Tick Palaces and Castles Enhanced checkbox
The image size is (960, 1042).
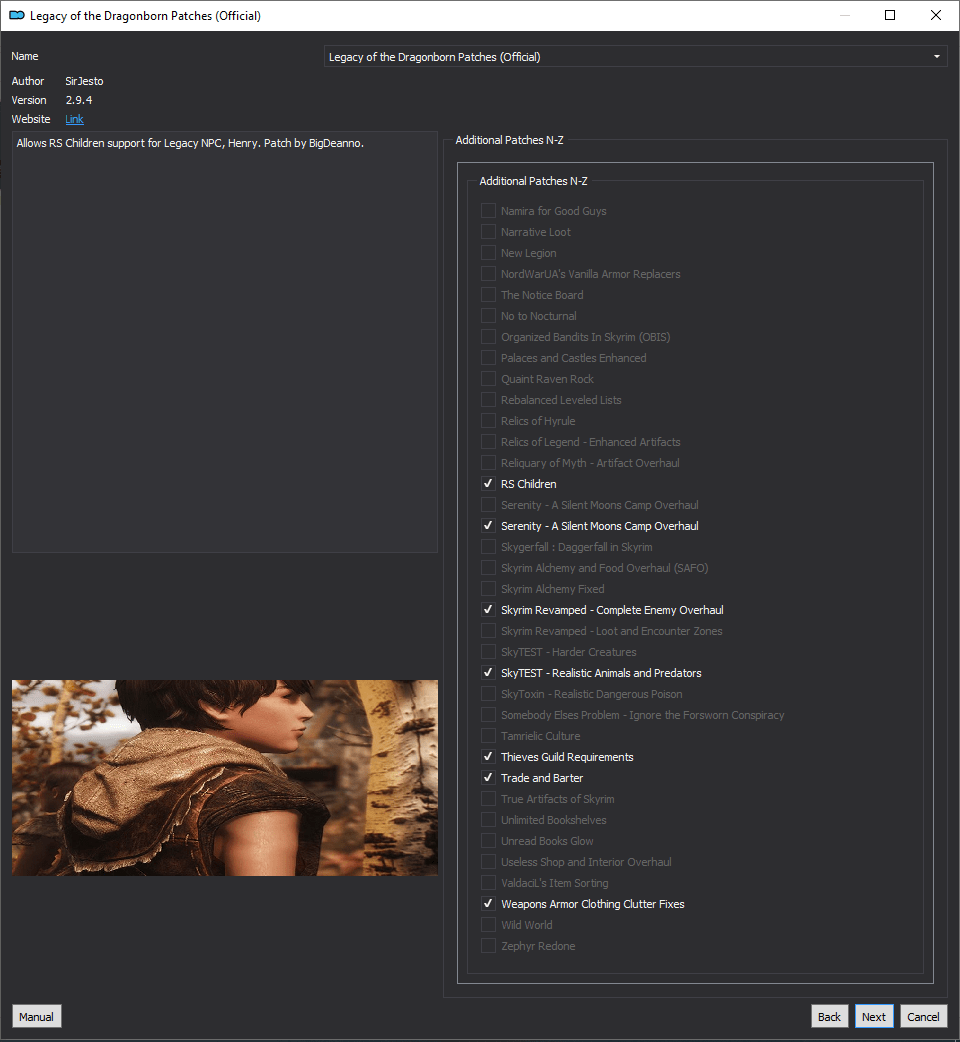488,358
